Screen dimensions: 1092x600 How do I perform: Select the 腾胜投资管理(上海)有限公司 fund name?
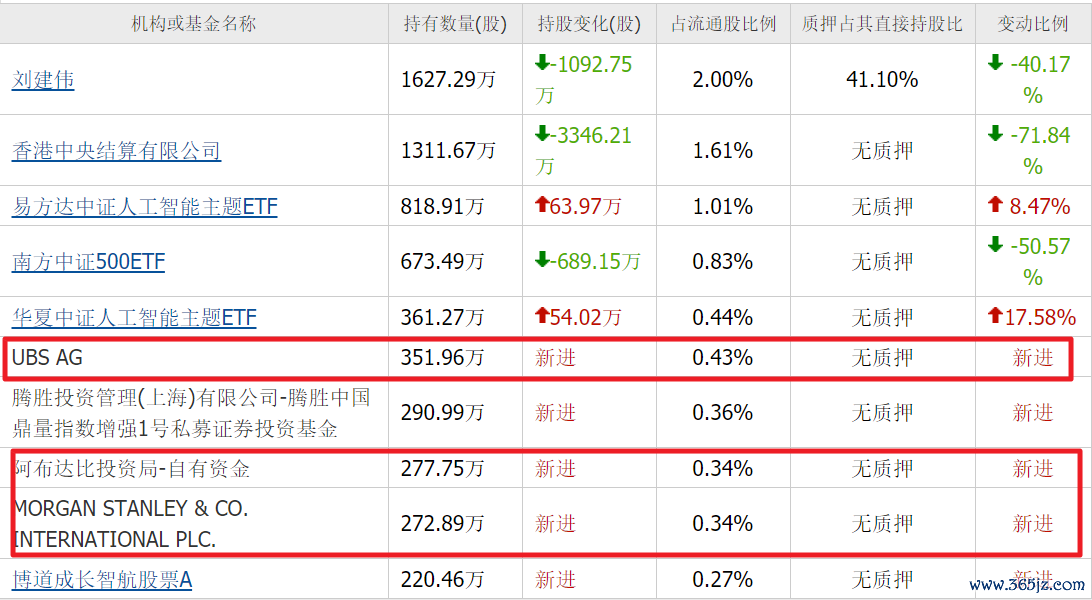click(191, 413)
